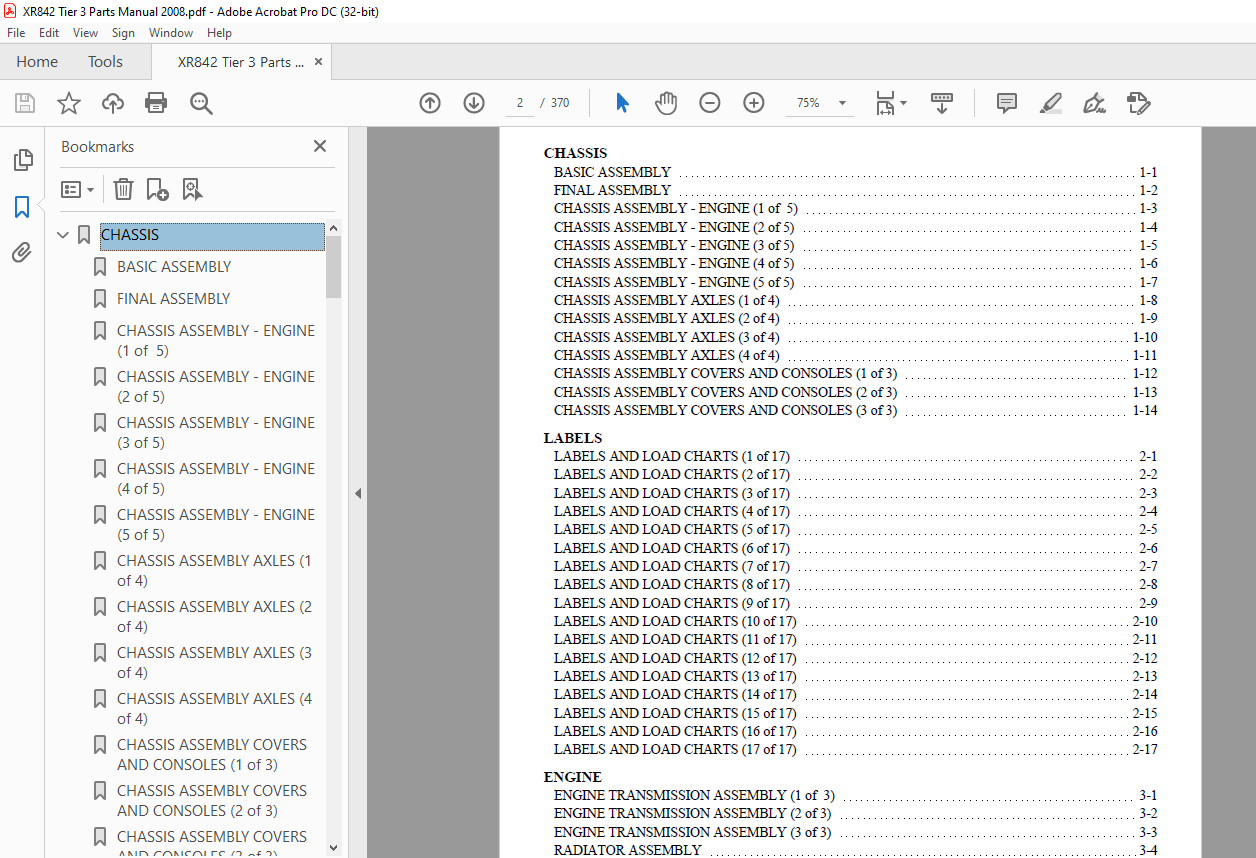Click the scrolling mode keyboard icon

coord(942,103)
